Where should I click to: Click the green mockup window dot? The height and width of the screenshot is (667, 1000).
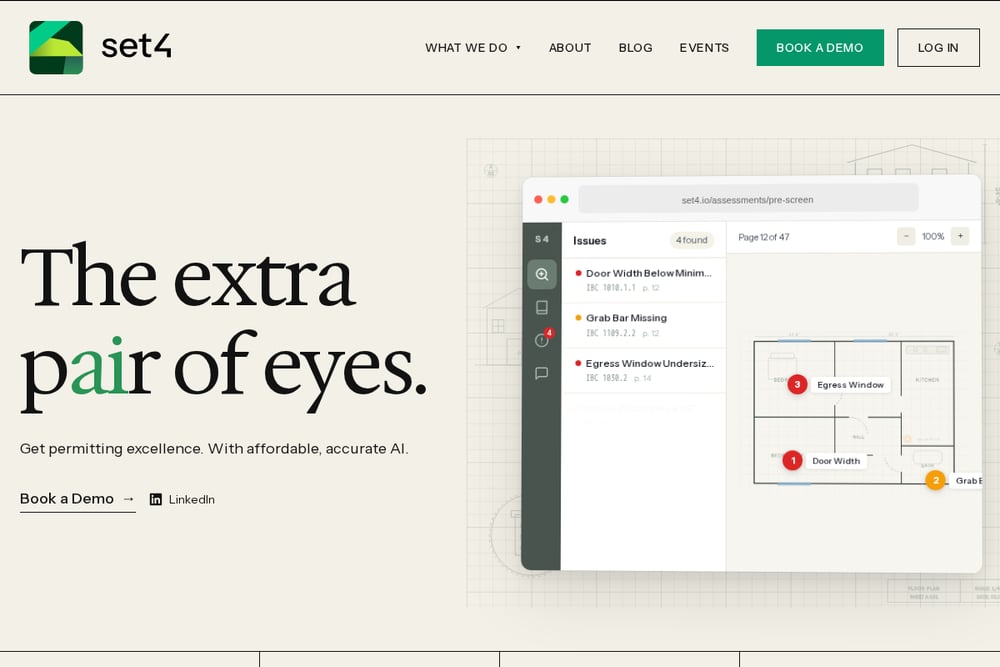point(564,200)
